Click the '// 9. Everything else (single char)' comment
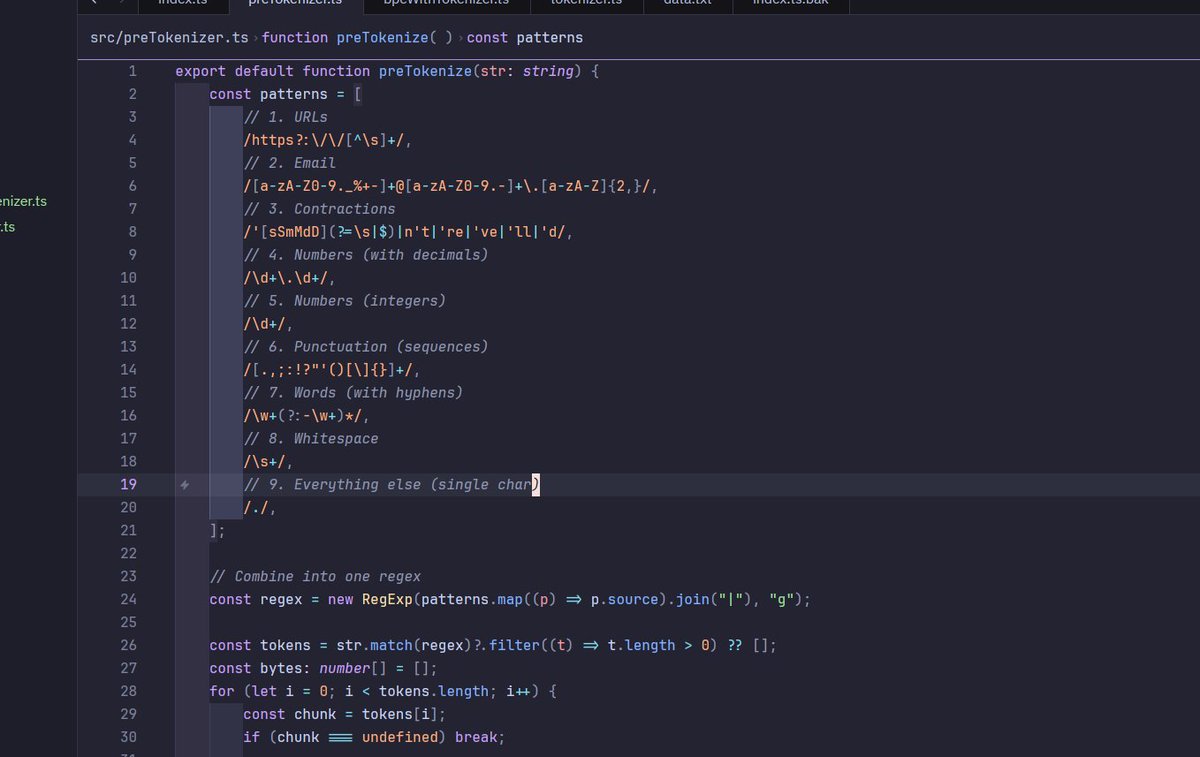 tap(391, 485)
